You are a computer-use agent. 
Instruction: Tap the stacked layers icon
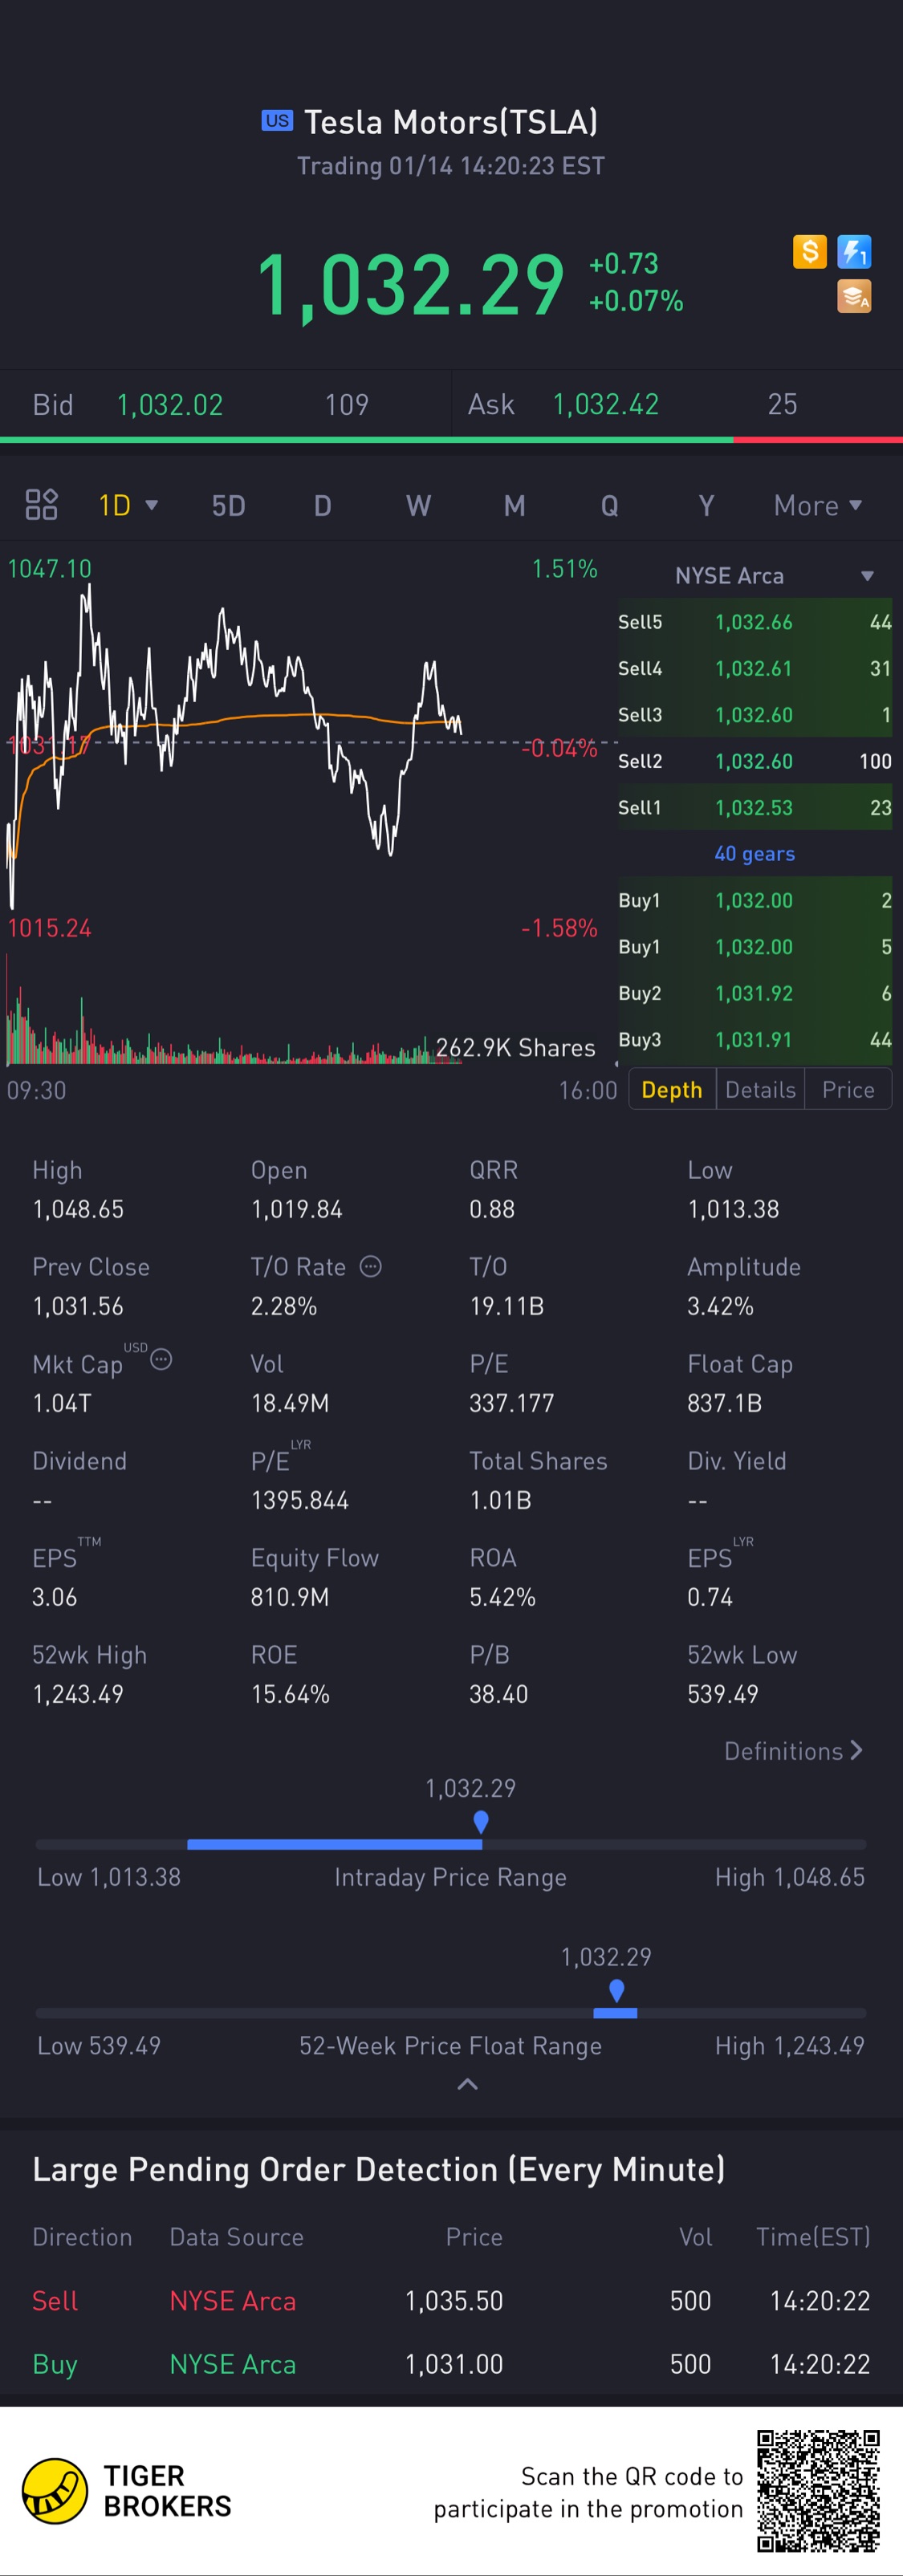tap(854, 297)
